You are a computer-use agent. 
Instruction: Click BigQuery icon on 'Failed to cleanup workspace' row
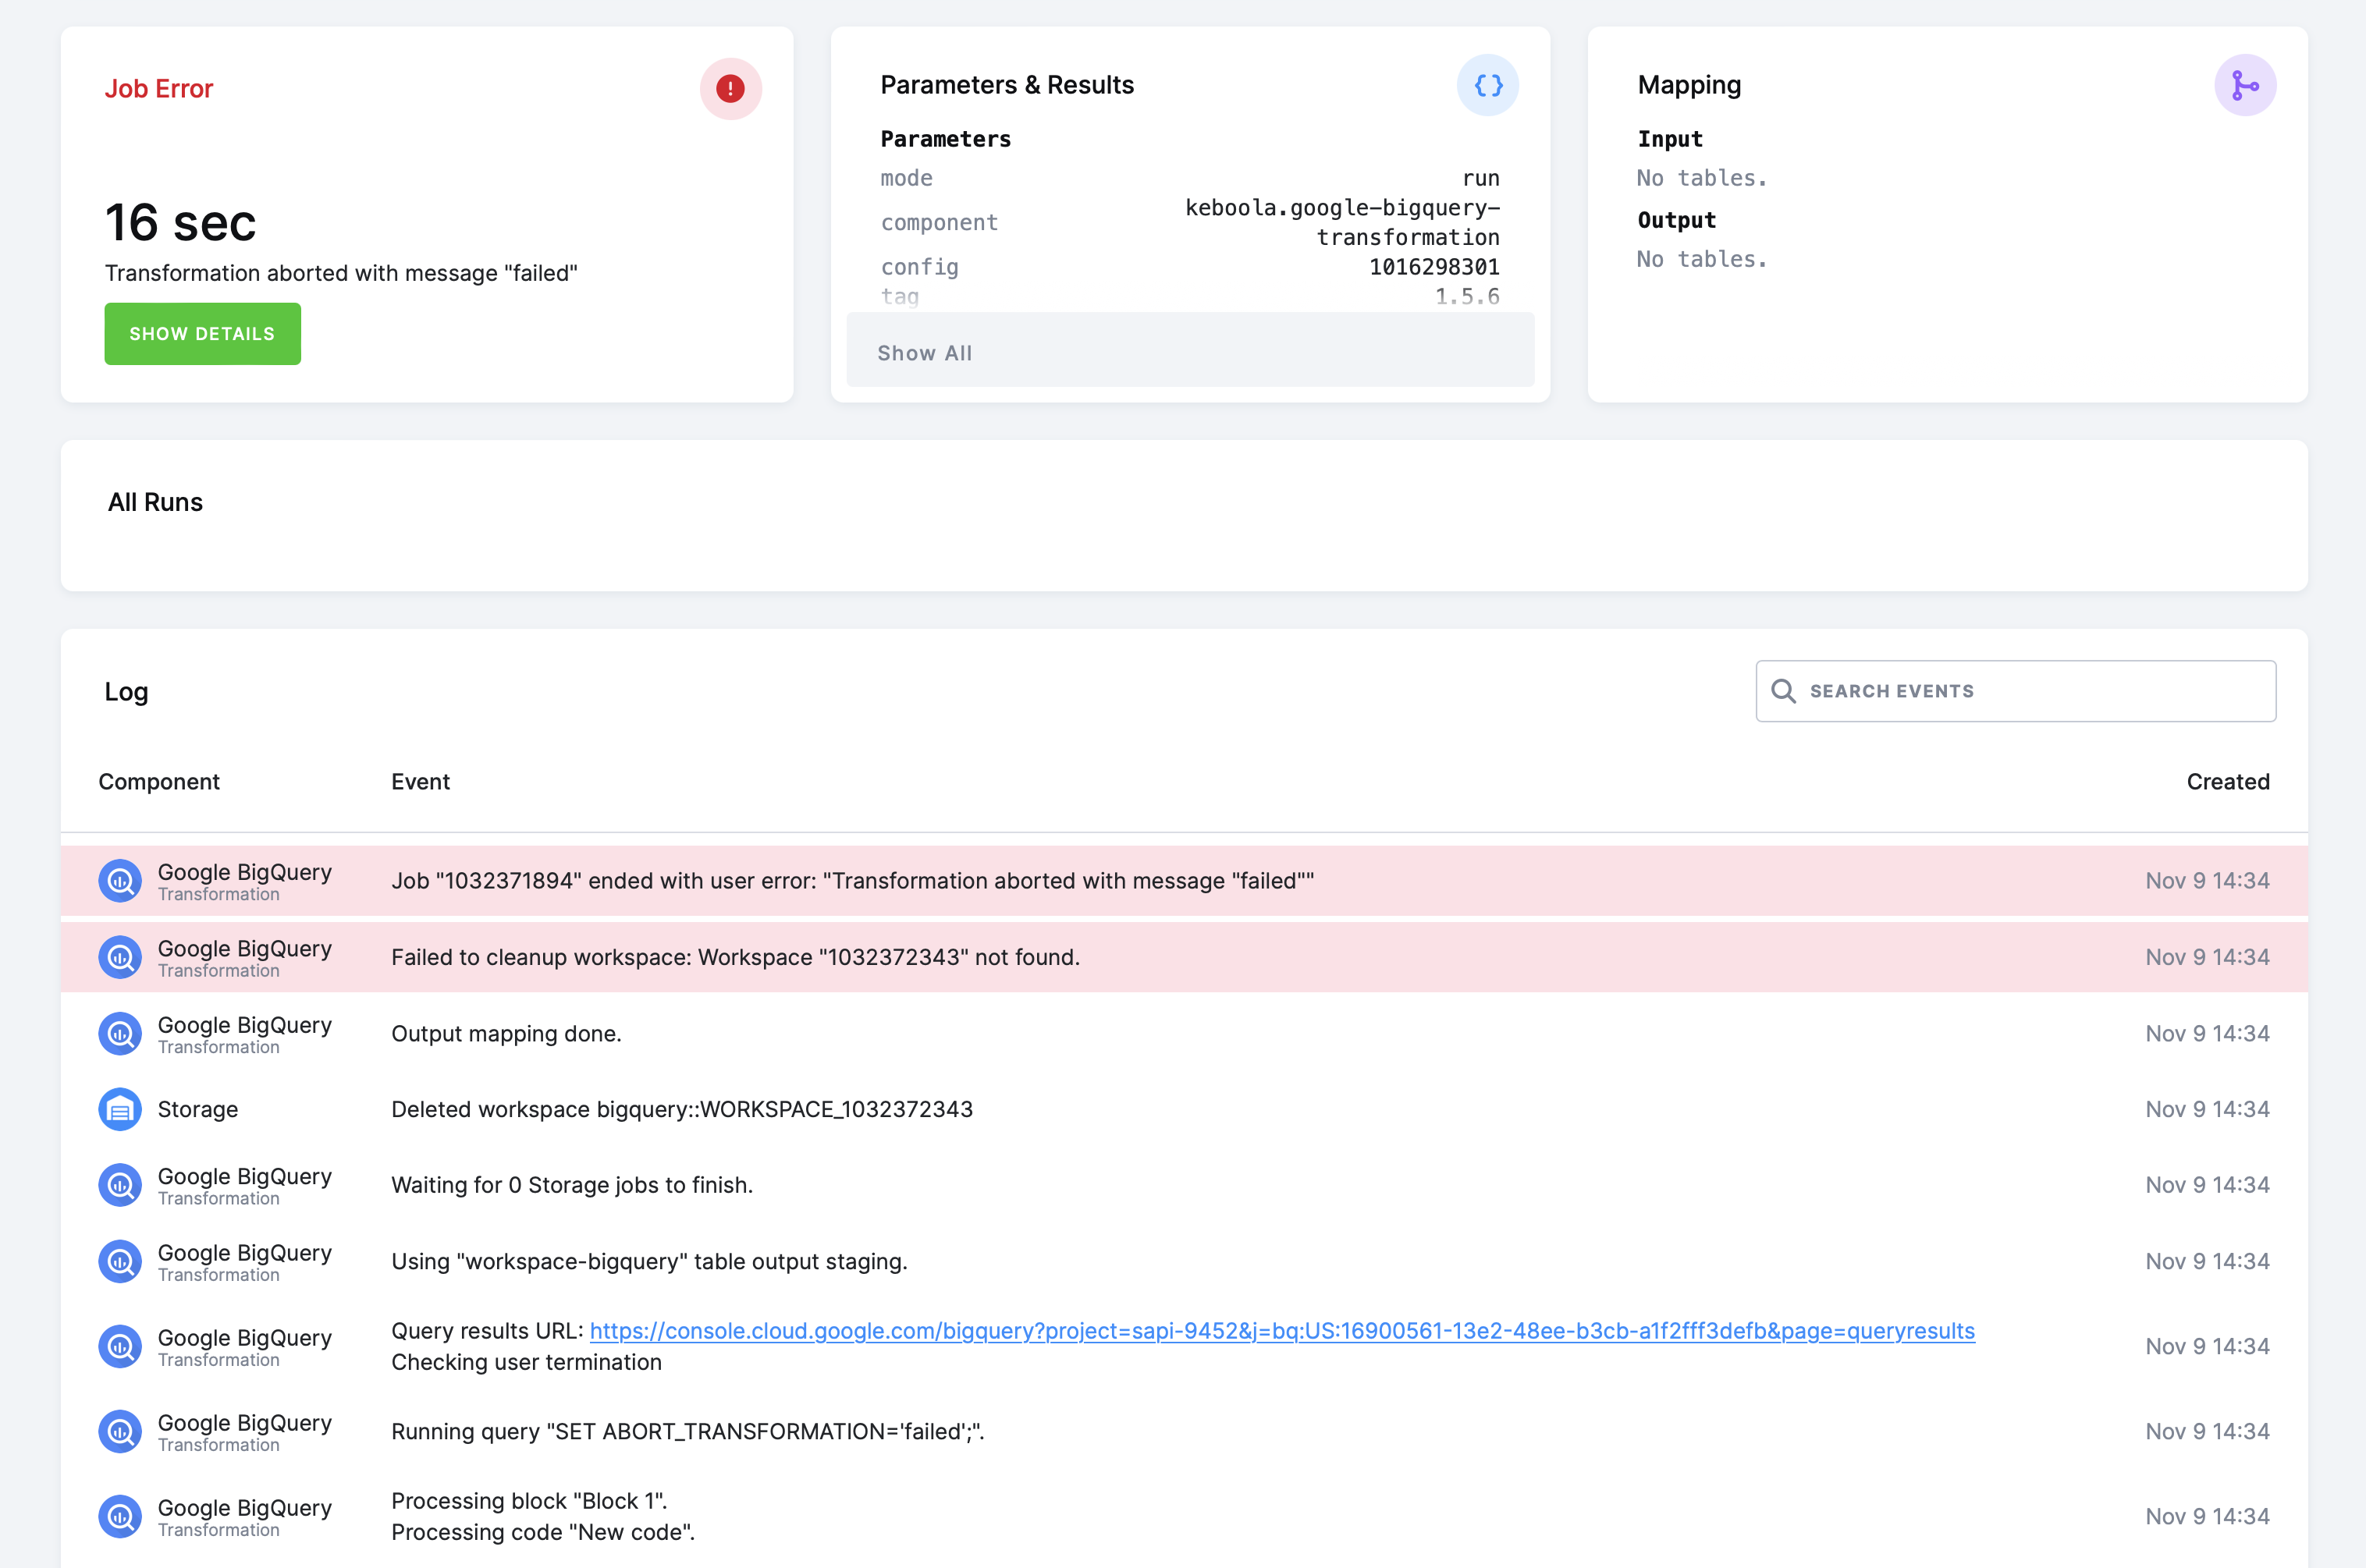[x=120, y=957]
